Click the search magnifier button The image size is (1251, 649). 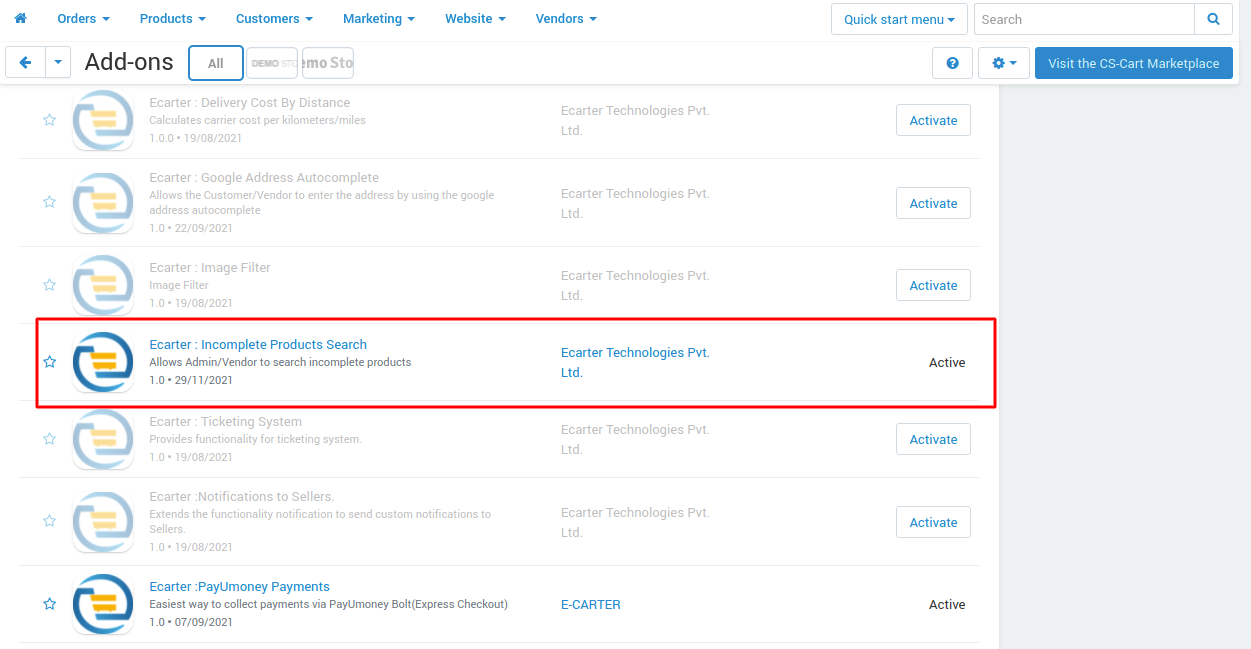pyautogui.click(x=1213, y=19)
